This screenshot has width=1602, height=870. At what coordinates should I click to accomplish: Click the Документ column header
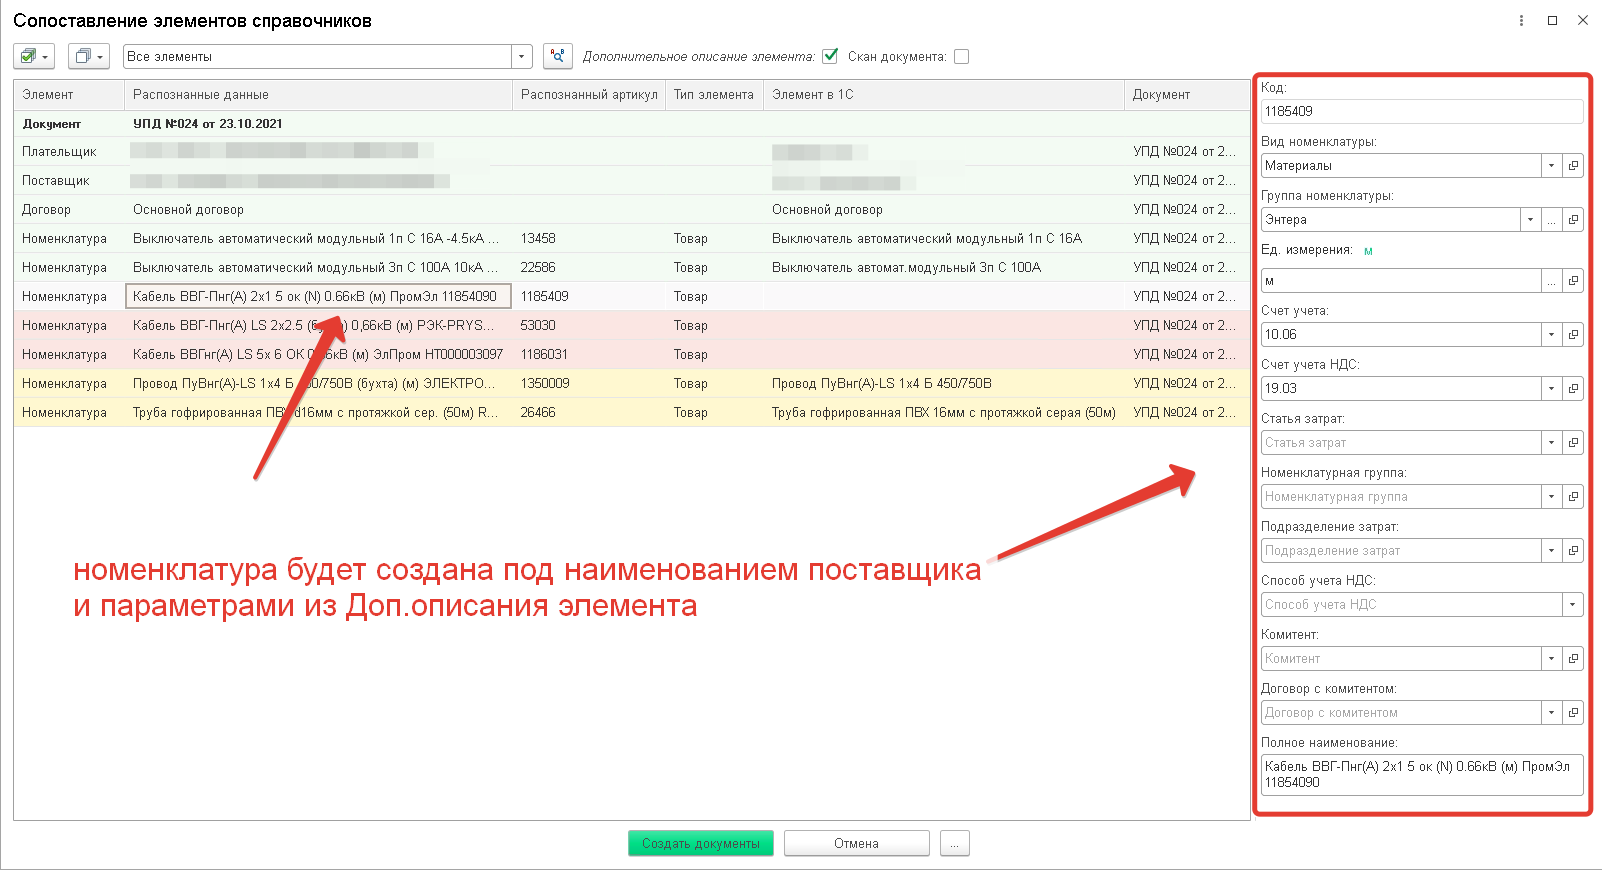click(1187, 95)
